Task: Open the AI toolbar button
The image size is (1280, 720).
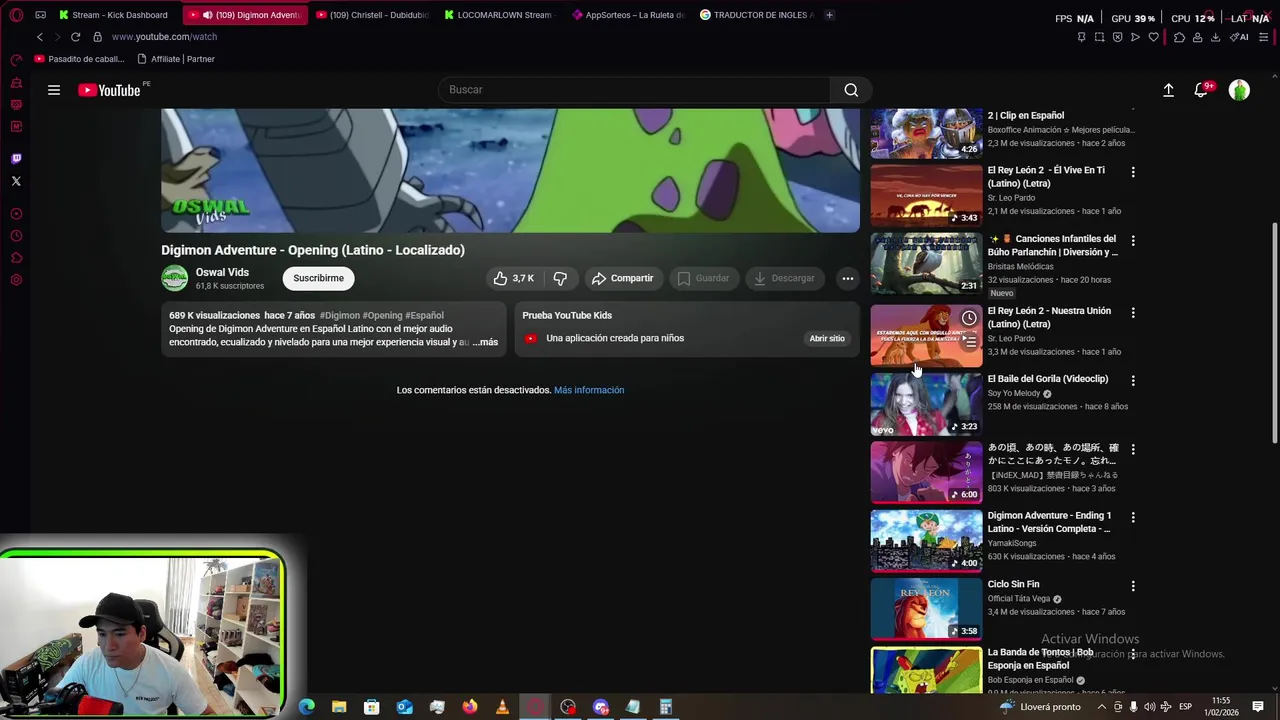Action: [1241, 37]
